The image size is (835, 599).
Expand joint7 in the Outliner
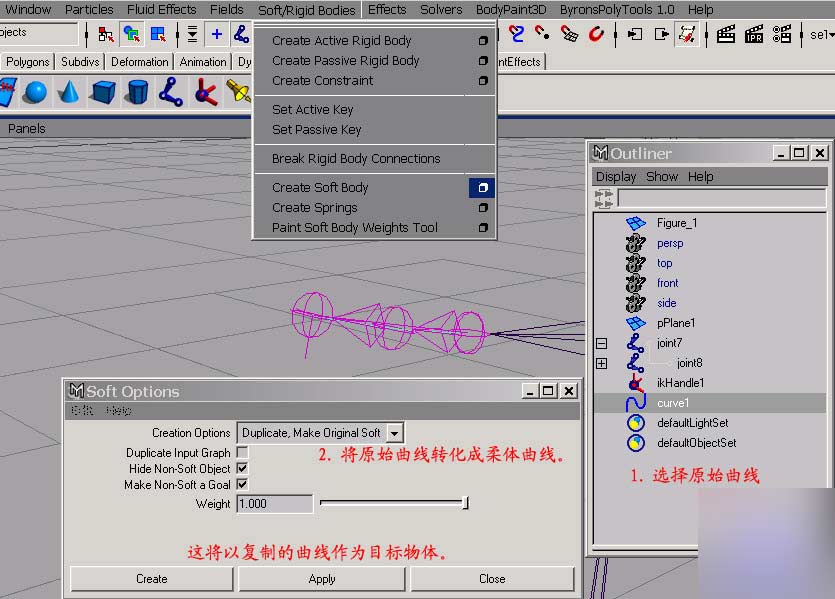tap(601, 342)
